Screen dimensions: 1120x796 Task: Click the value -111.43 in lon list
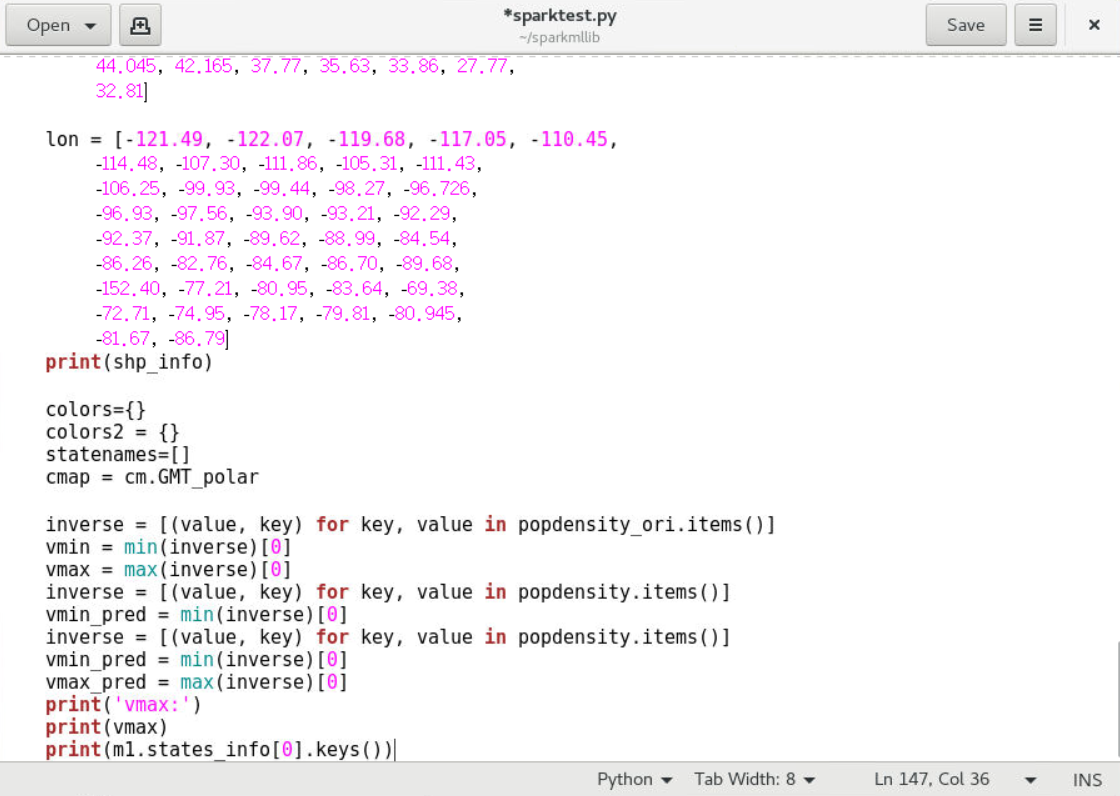[x=445, y=164]
